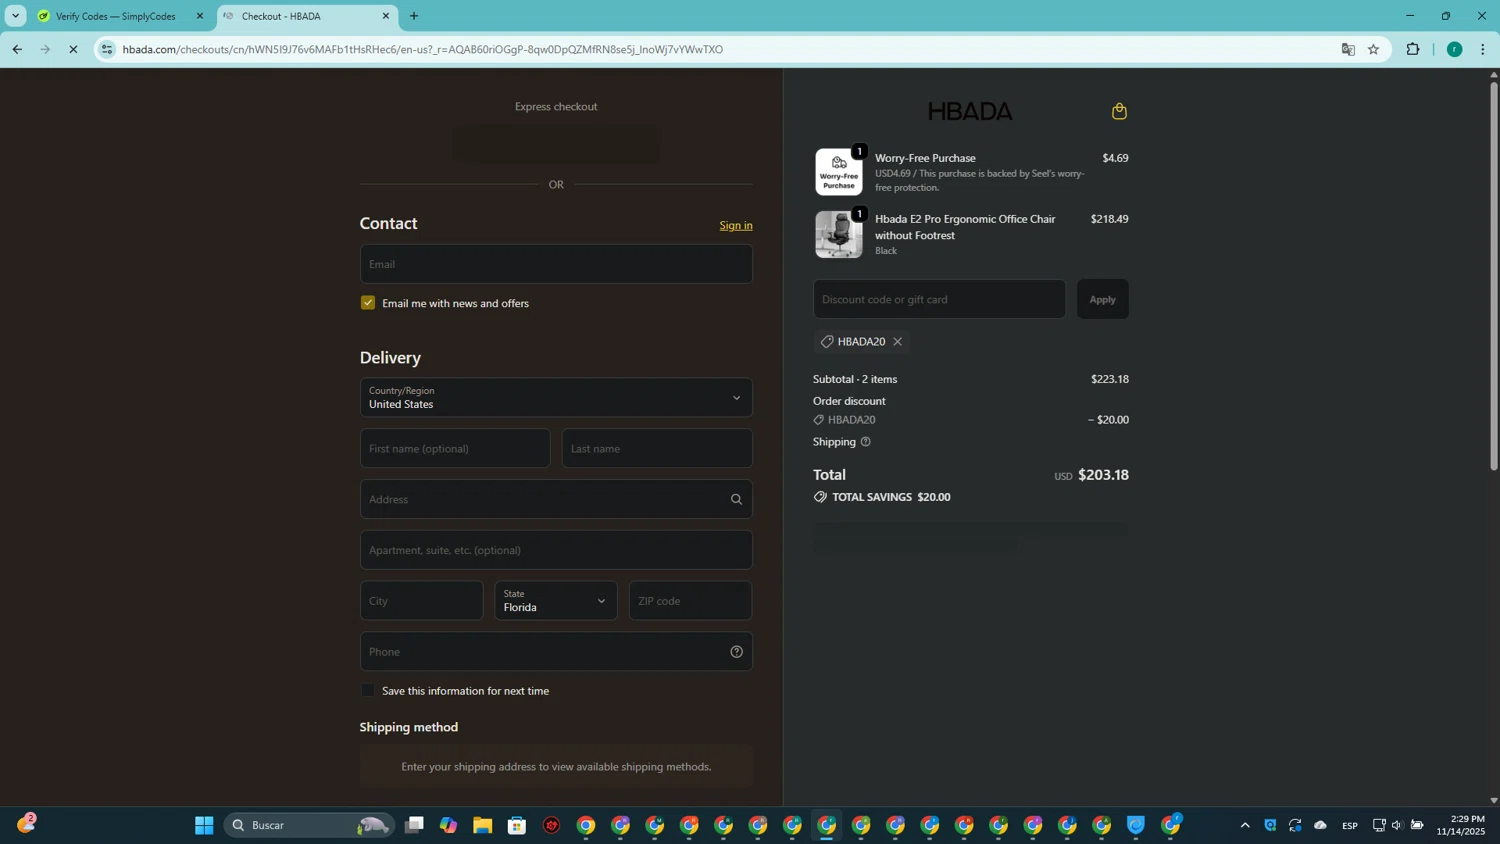
Task: Click the OneDrive cloud tray icon
Action: [1320, 825]
